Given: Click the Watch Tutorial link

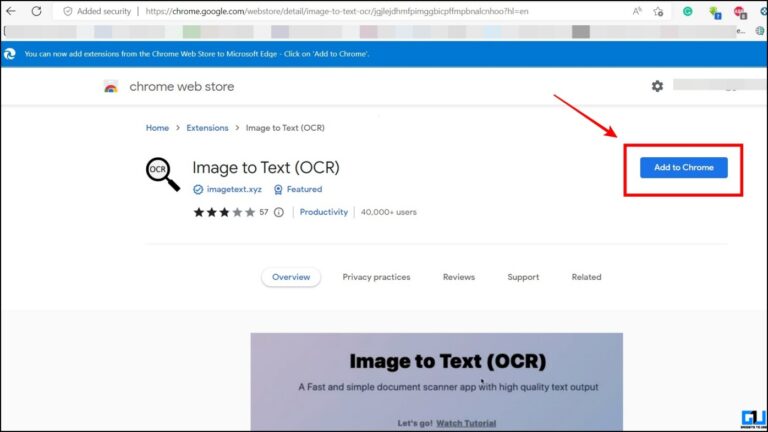Looking at the screenshot, I should [x=466, y=423].
